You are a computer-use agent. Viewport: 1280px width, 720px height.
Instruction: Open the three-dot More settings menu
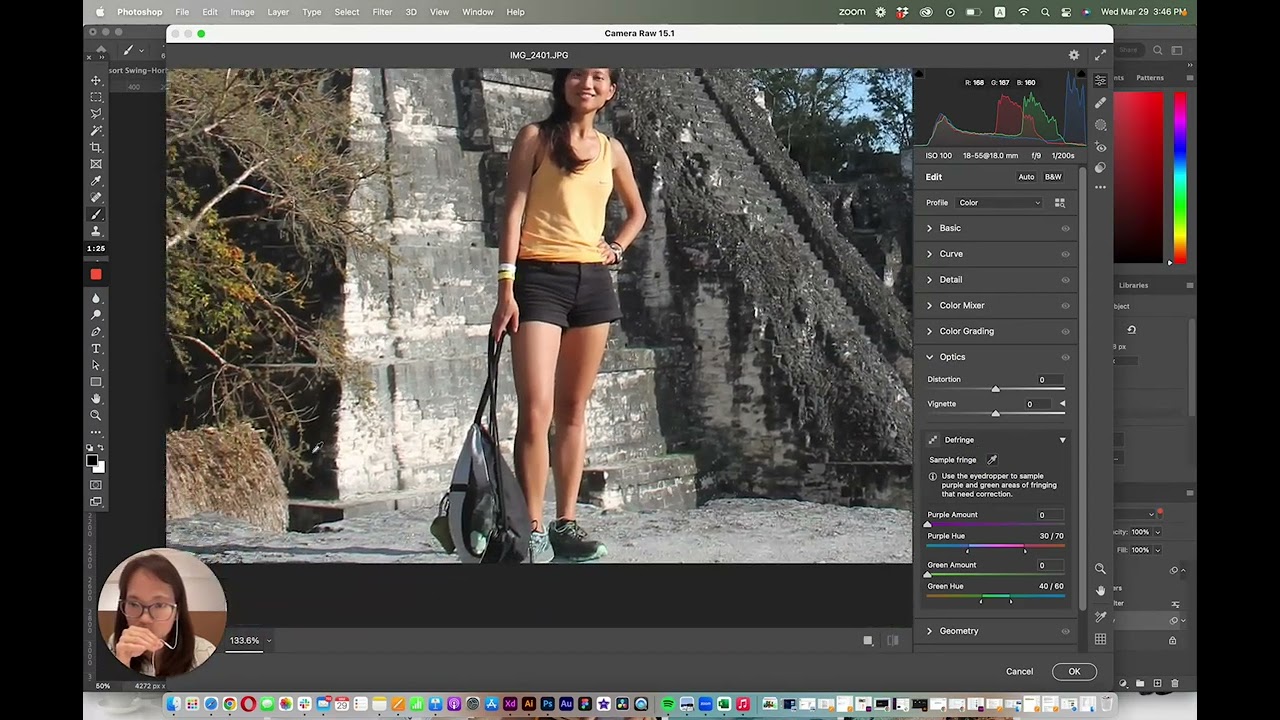(1100, 187)
